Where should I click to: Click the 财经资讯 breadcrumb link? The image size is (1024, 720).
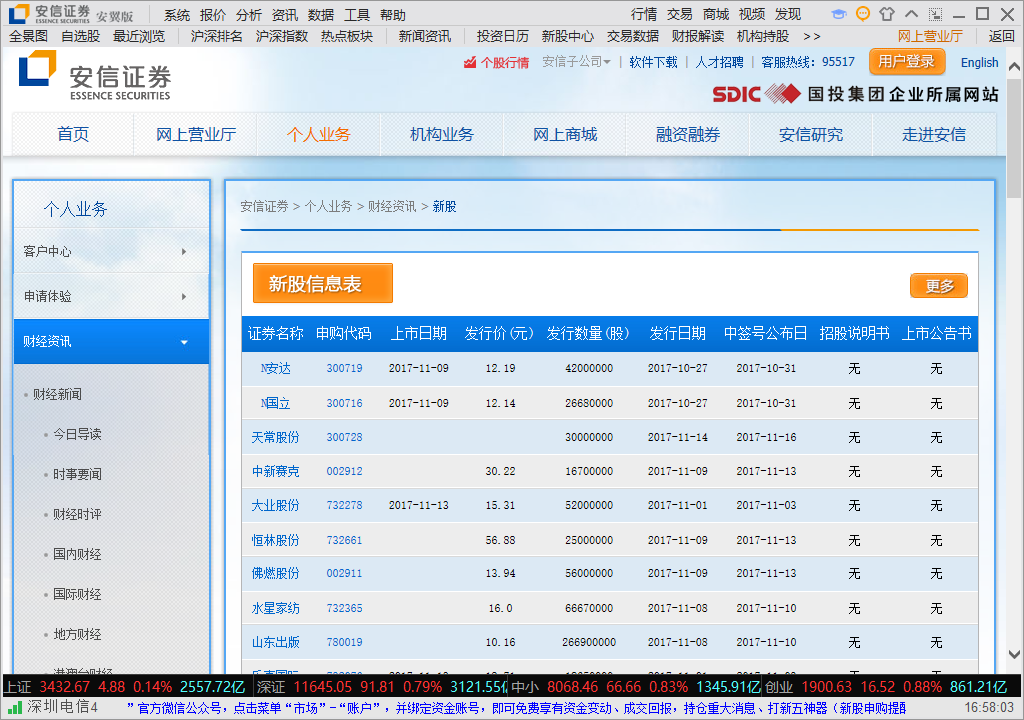tap(392, 206)
